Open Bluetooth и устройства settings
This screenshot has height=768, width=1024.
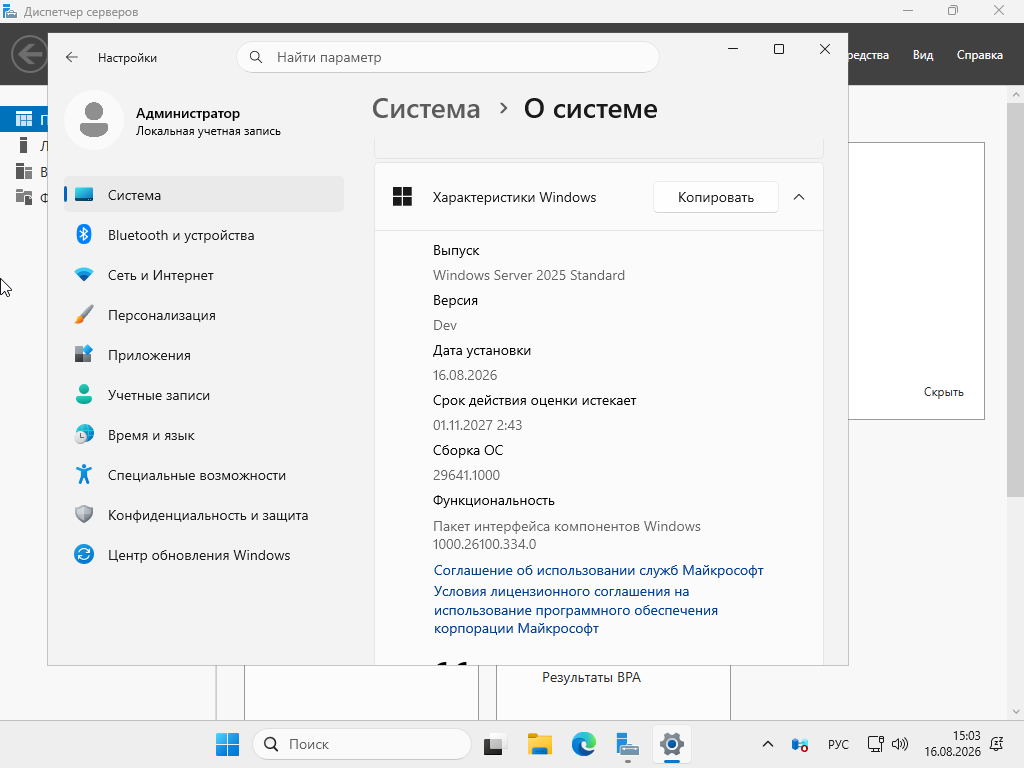[x=204, y=235]
